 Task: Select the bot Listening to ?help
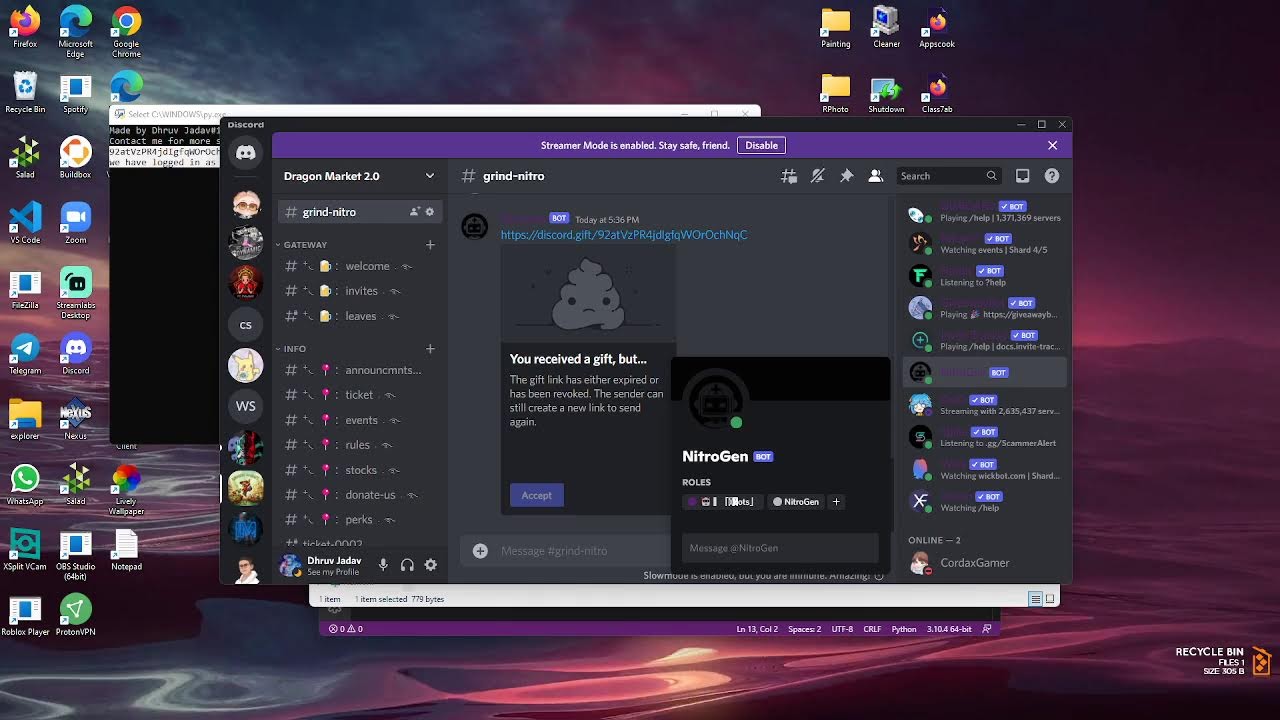[985, 276]
